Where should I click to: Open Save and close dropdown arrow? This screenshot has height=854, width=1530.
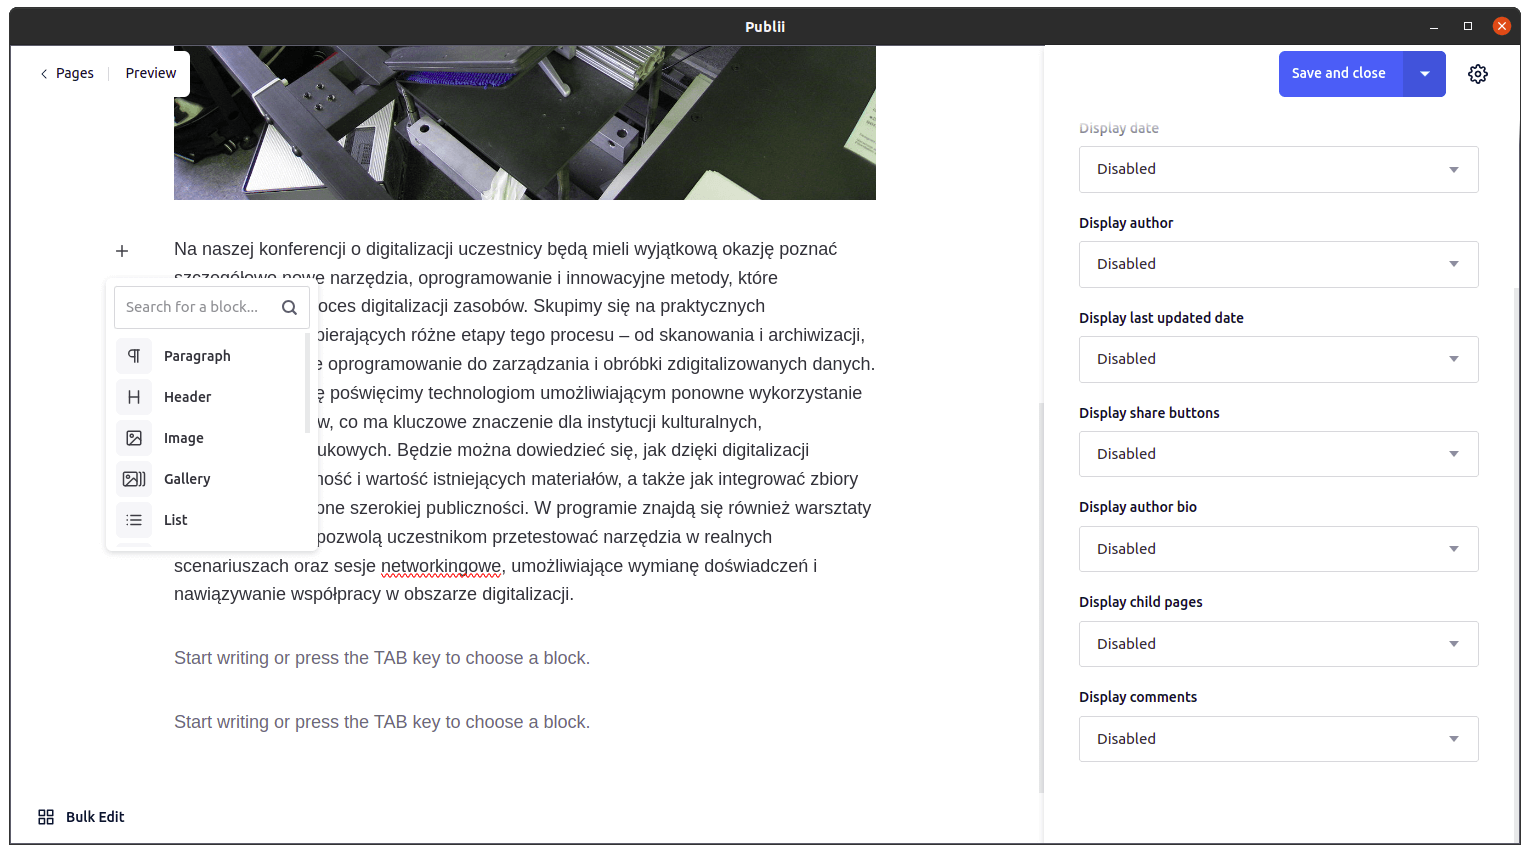(x=1425, y=74)
